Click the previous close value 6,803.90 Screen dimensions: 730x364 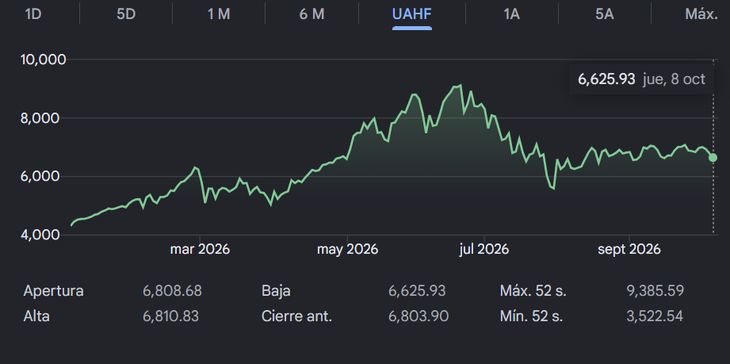[x=419, y=317]
